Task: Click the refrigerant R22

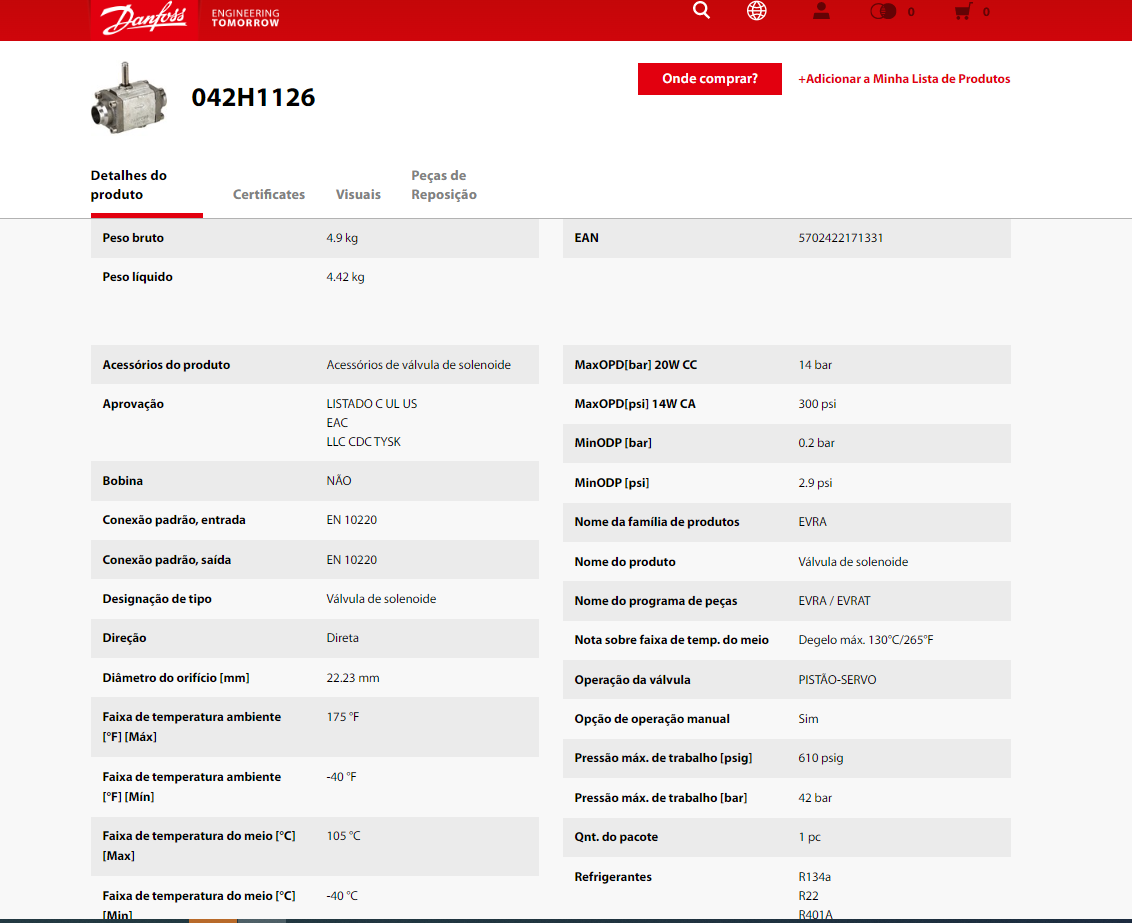Action: (x=809, y=896)
